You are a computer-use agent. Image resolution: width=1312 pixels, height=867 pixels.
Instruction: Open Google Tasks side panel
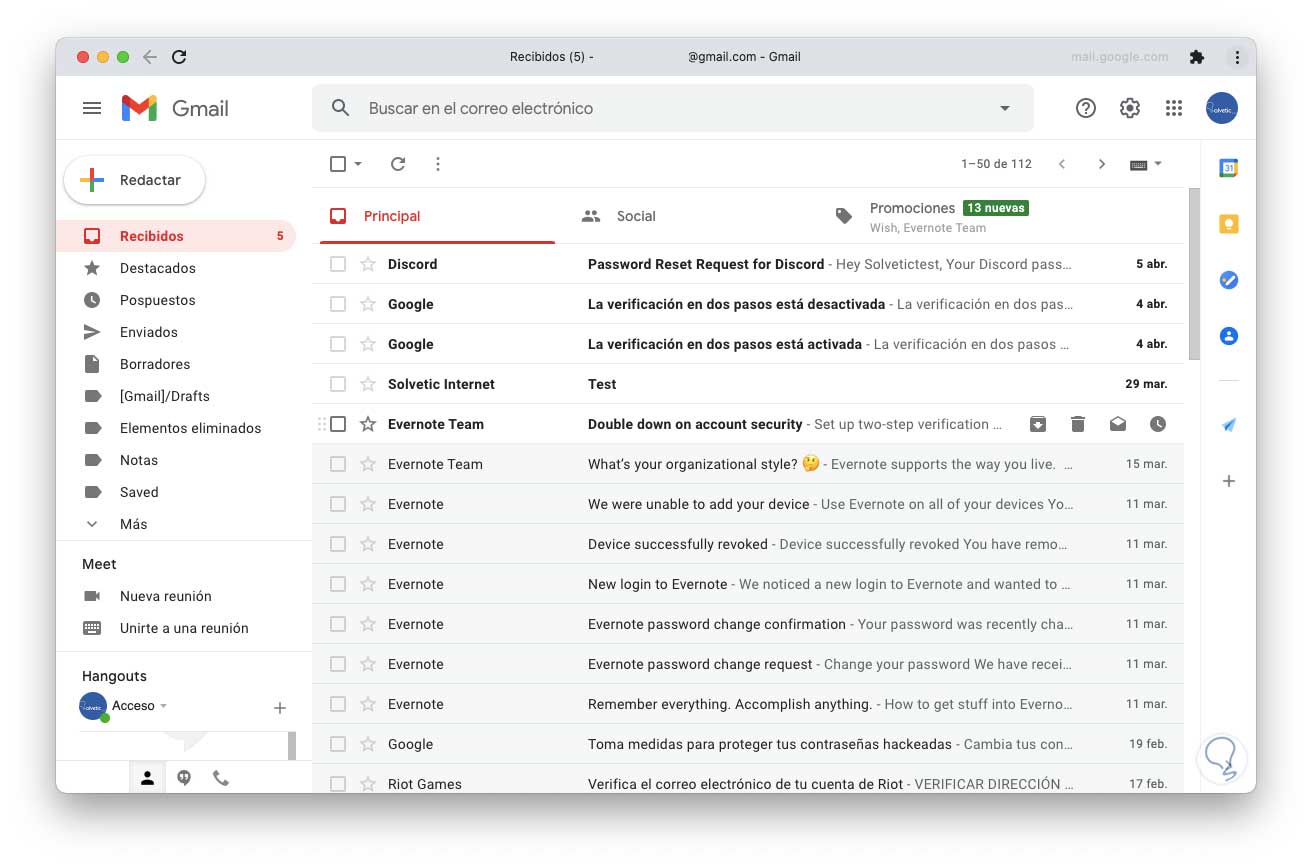[1229, 280]
